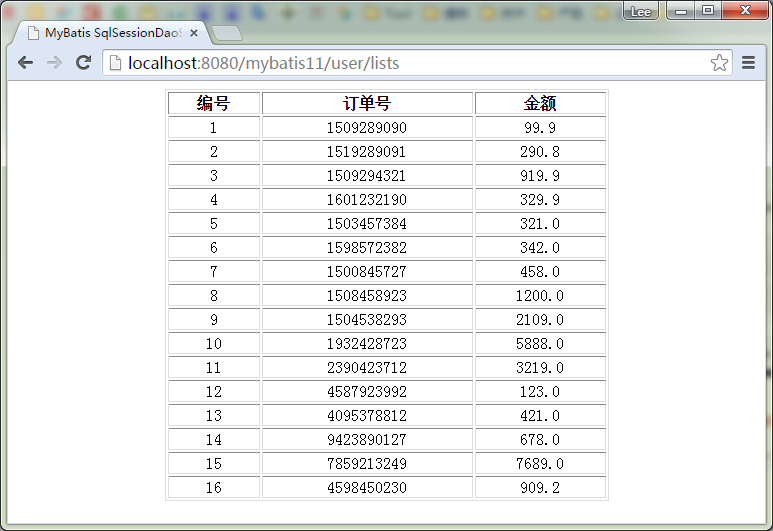Click the 金额 column header
Image resolution: width=773 pixels, height=531 pixels.
(x=540, y=104)
